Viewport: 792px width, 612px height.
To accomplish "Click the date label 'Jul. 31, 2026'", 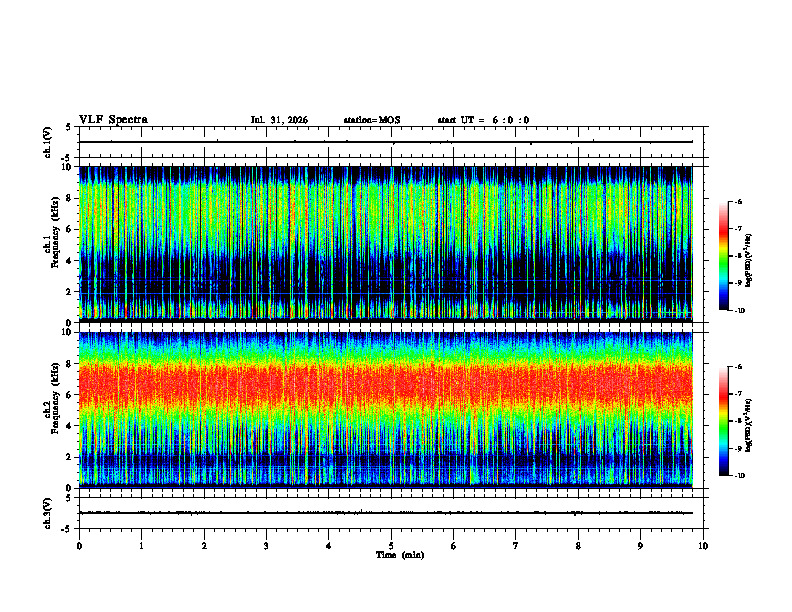I will click(x=279, y=120).
